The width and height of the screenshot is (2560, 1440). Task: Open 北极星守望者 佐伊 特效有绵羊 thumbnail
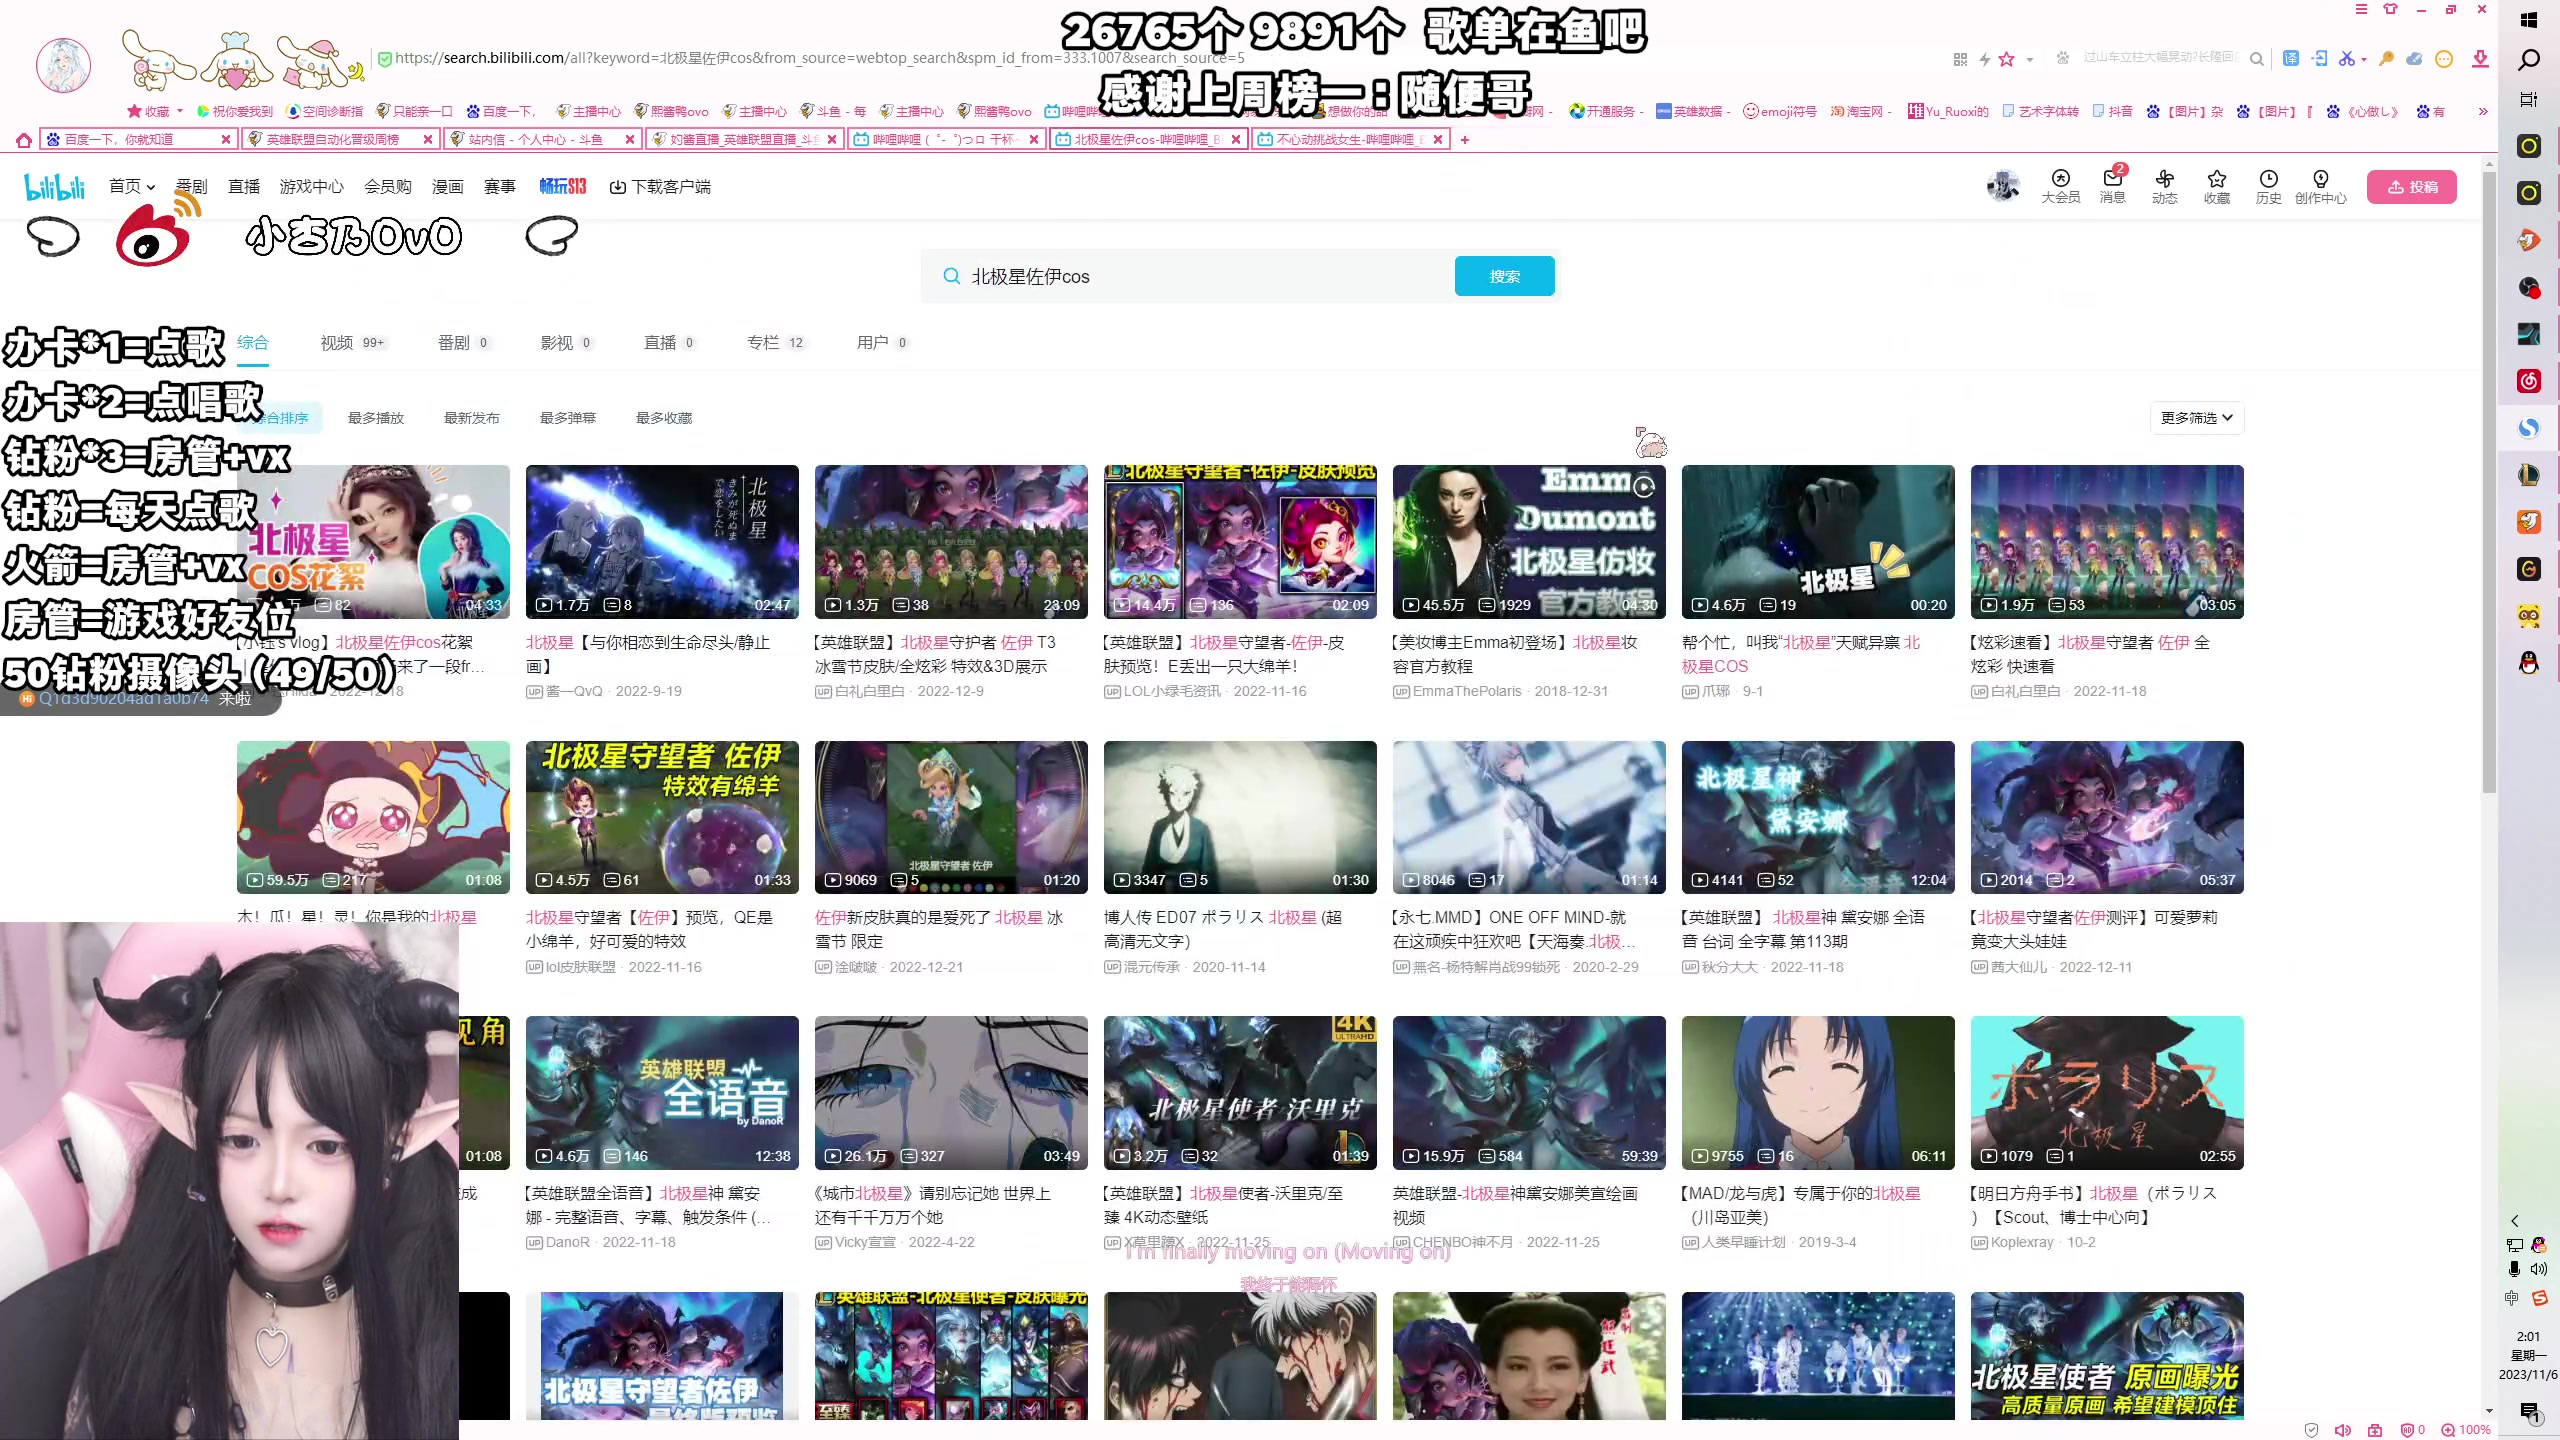tap(662, 817)
